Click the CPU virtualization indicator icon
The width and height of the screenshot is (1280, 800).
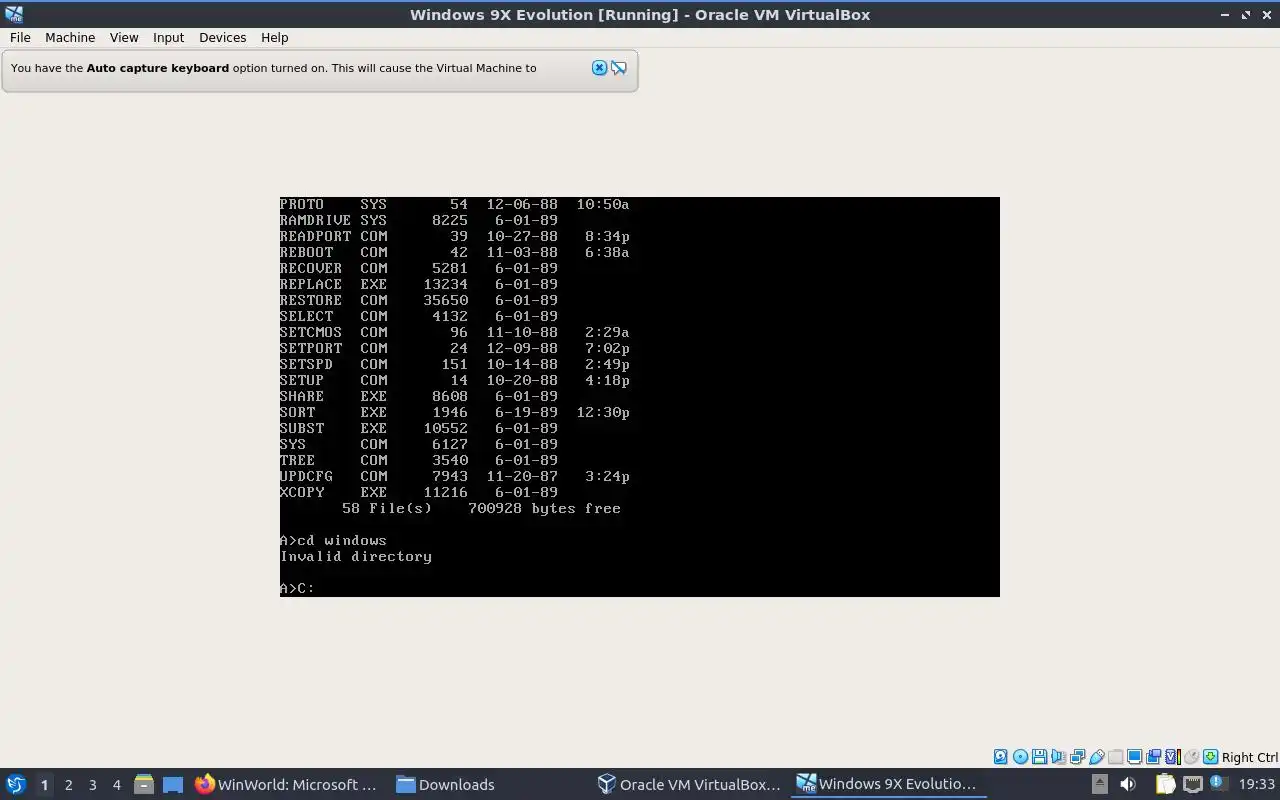coord(1173,757)
